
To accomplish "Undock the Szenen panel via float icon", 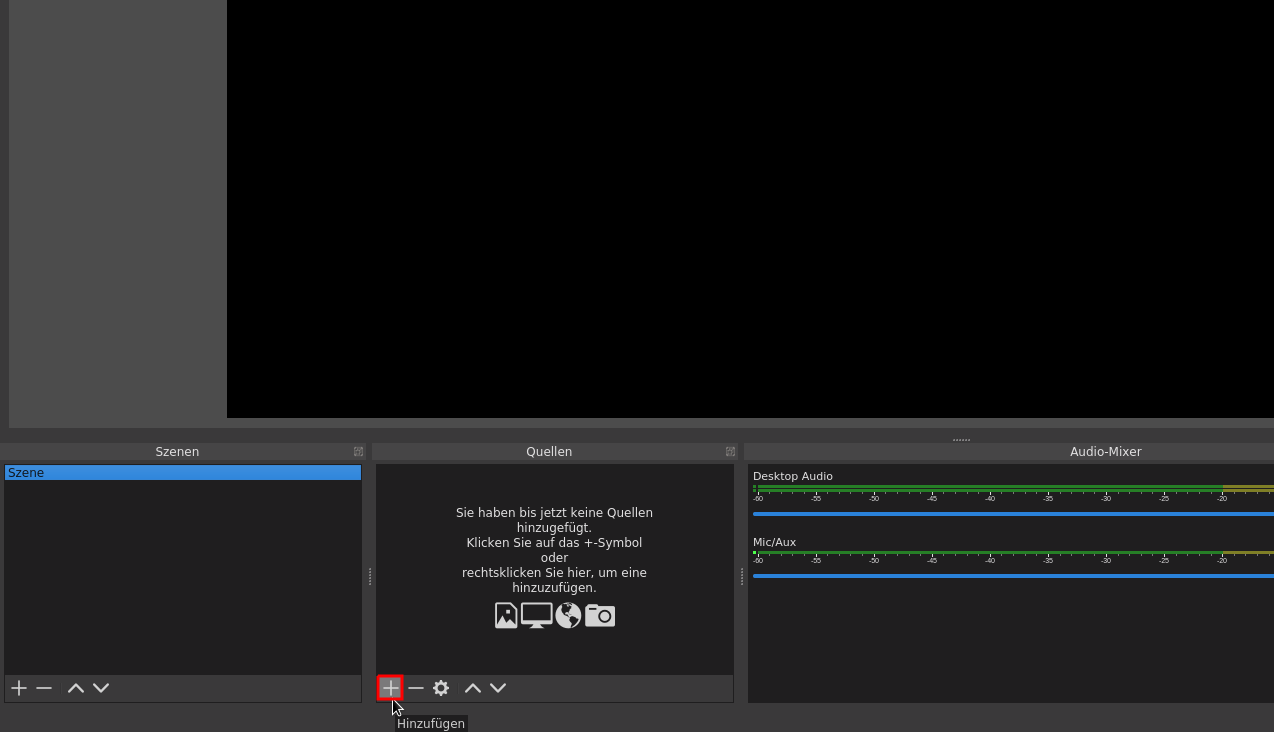I will [358, 452].
